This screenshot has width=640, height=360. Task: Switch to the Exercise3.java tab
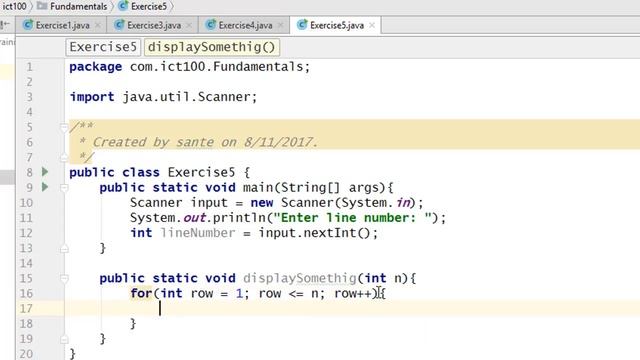[153, 25]
